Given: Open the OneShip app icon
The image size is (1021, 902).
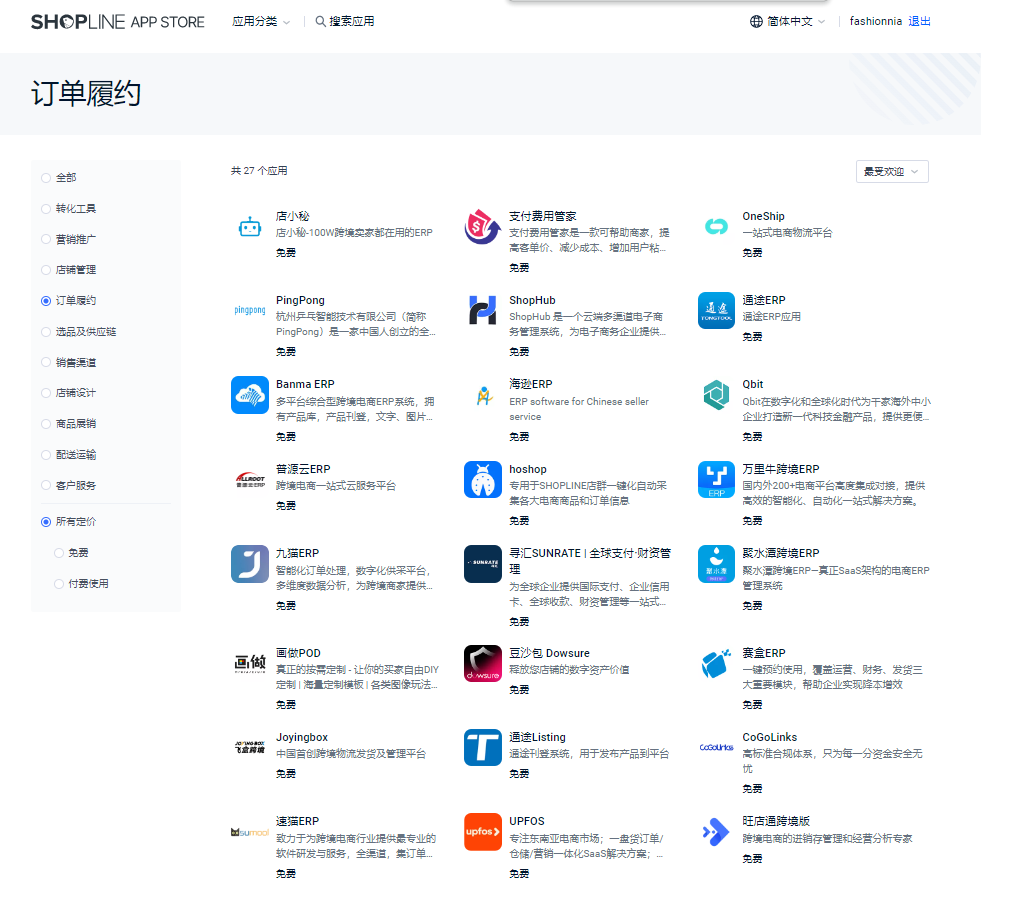Looking at the screenshot, I should (716, 227).
